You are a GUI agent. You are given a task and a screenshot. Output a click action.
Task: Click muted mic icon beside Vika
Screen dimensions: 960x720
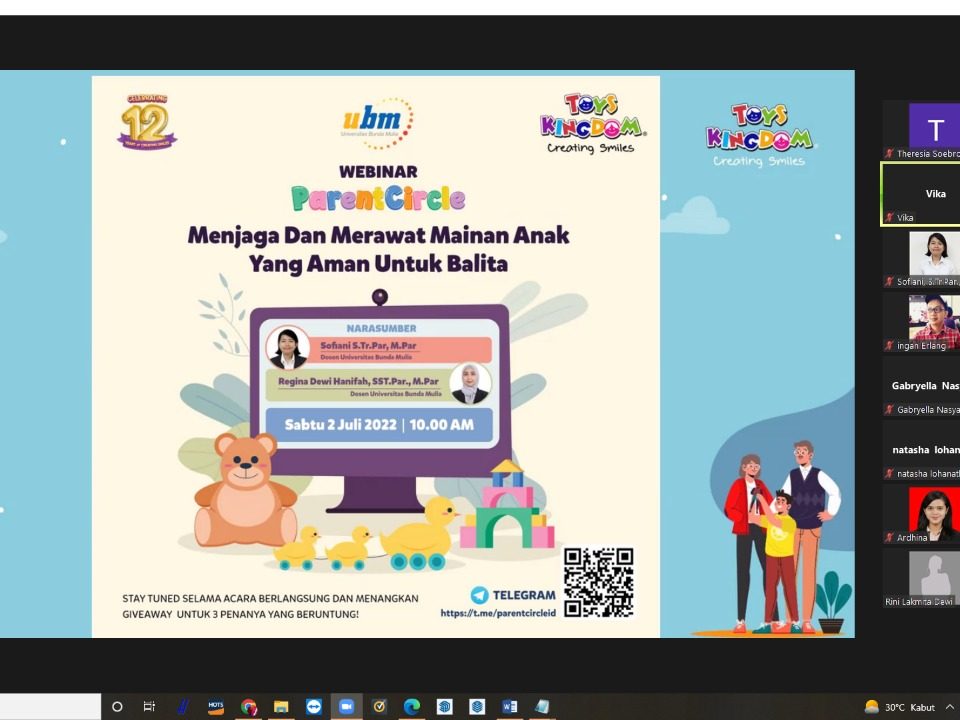pyautogui.click(x=889, y=217)
